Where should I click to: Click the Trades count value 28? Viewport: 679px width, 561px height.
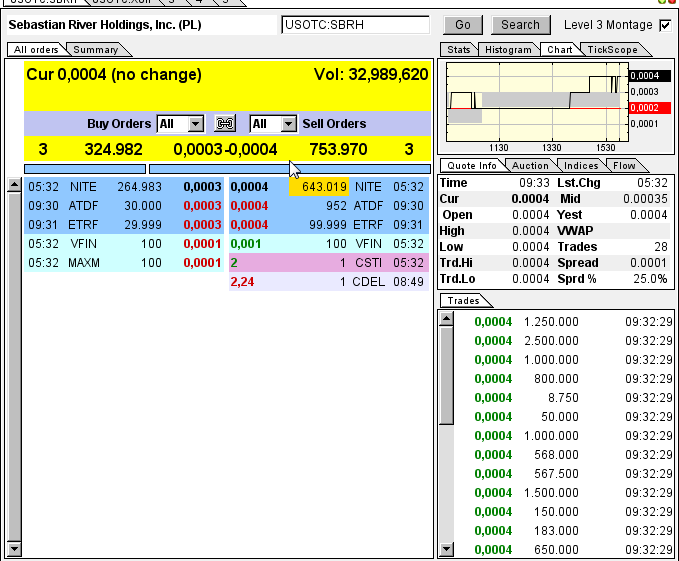[661, 247]
